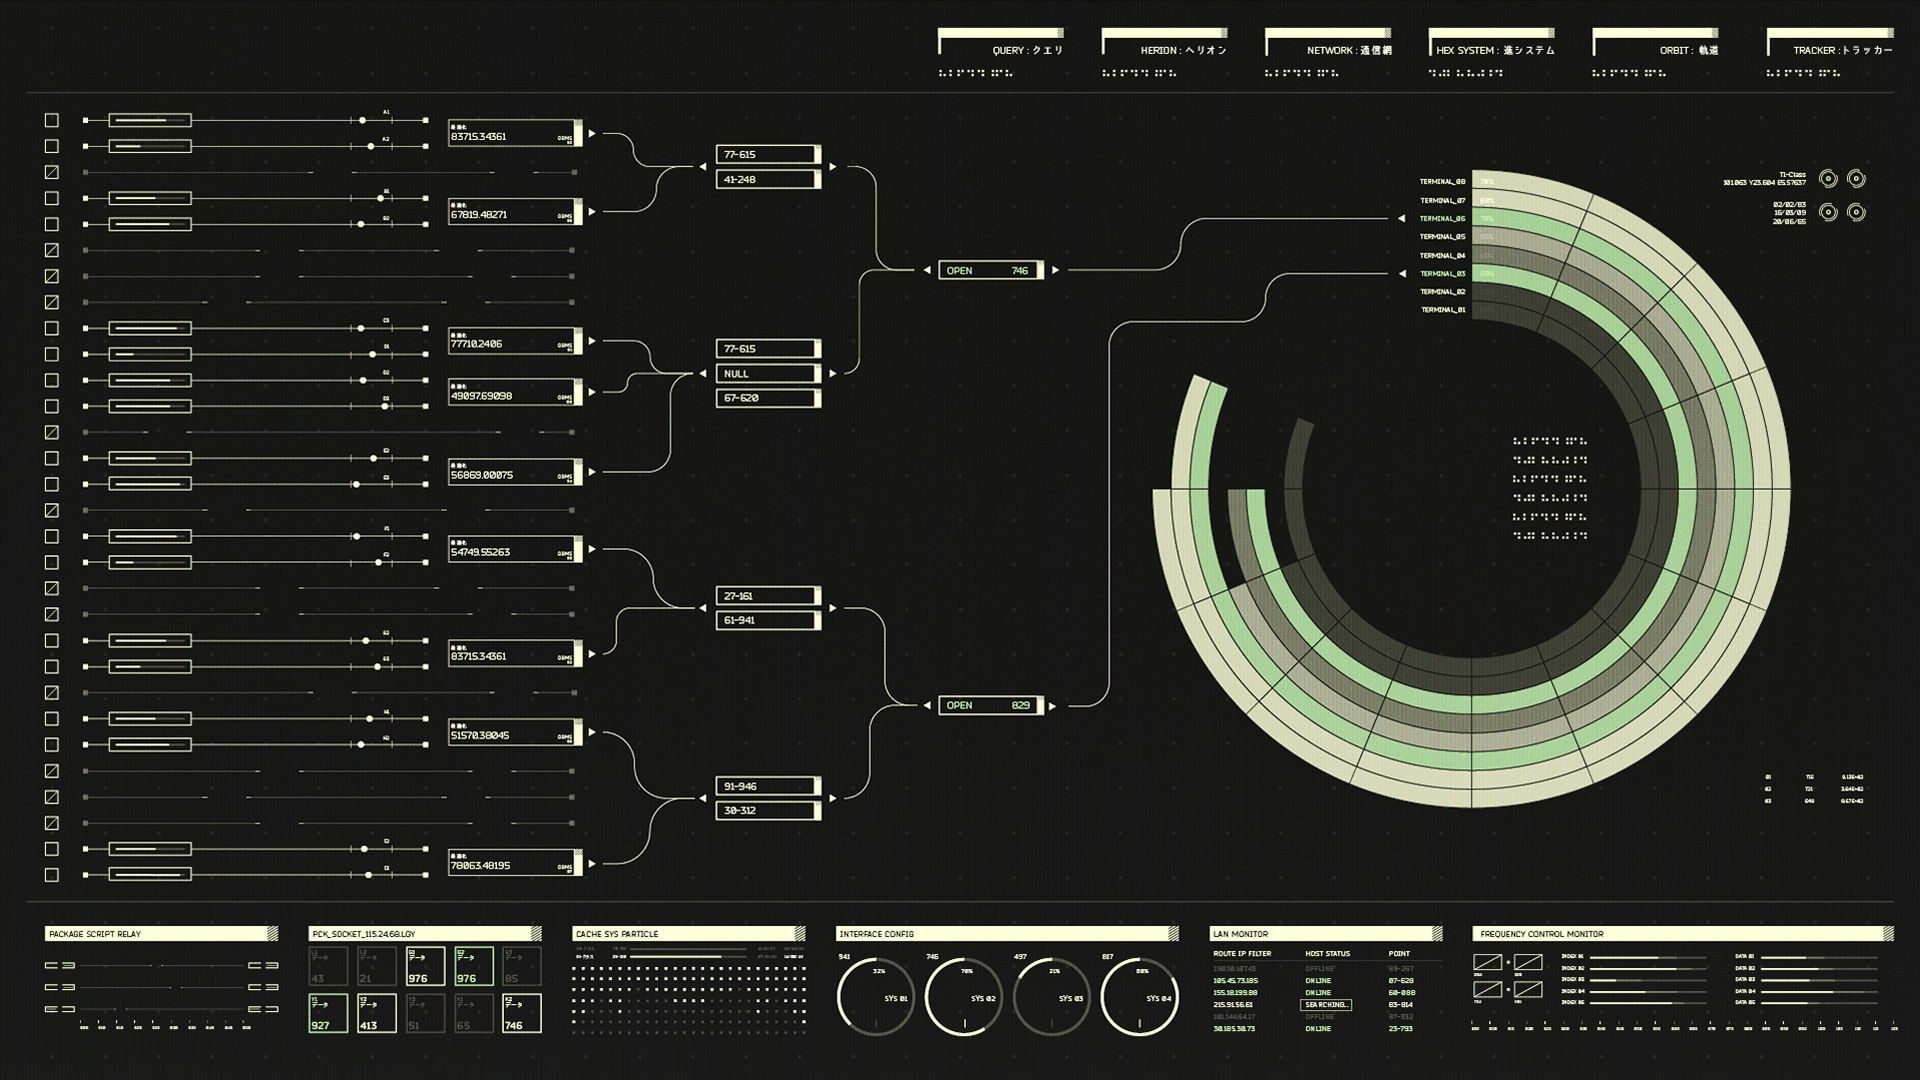
Task: Switch to the NETWORK tab
Action: (x=1328, y=44)
